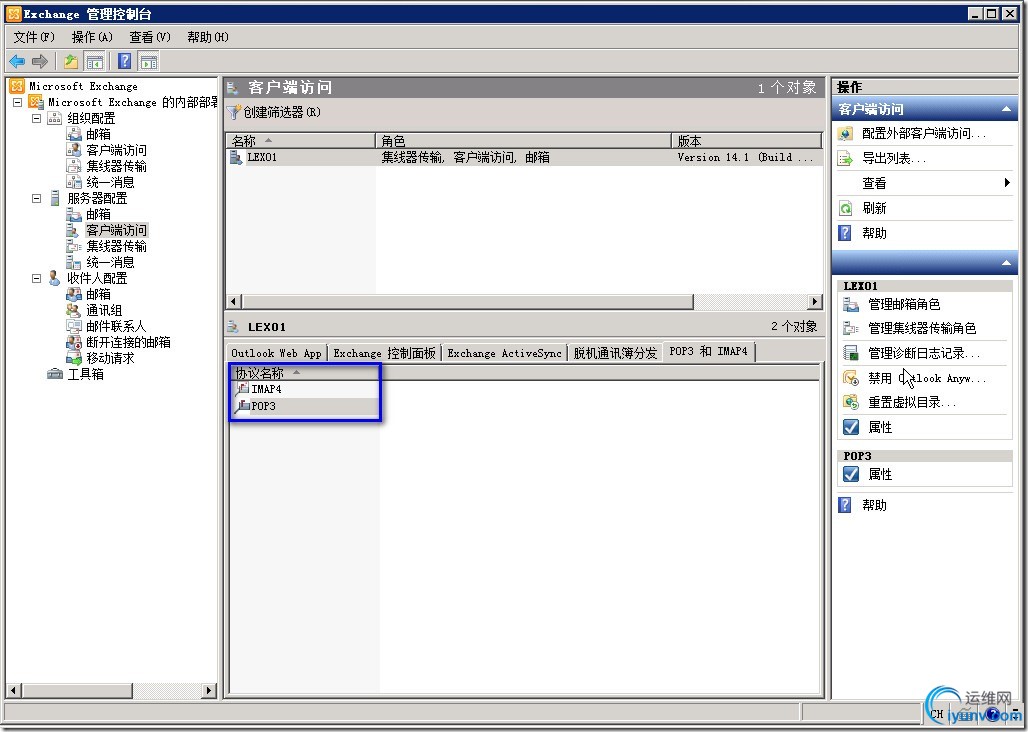Screen dimensions: 1028x732
Task: Open the 查看 submenu arrow
Action: tap(1007, 183)
